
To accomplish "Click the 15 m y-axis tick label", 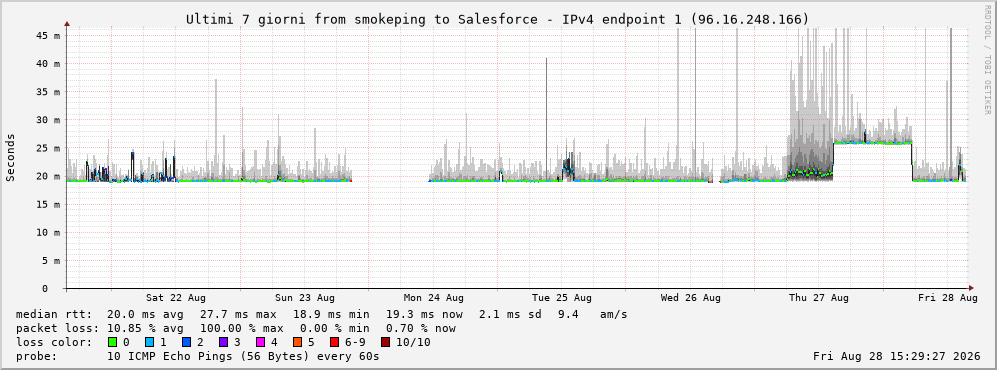I will [x=48, y=204].
